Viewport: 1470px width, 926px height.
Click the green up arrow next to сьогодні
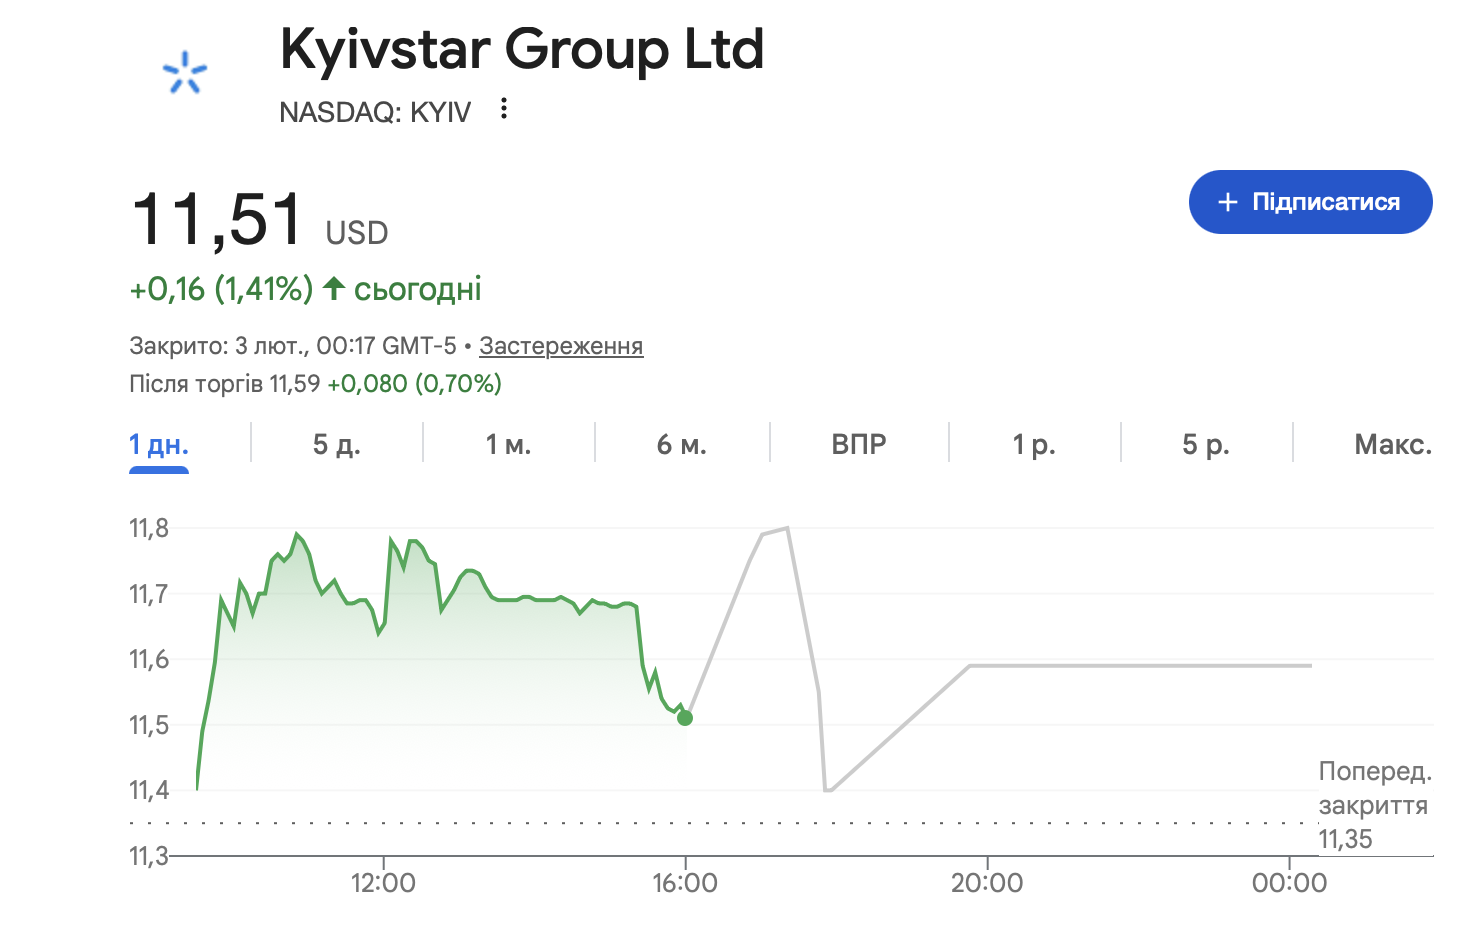pos(334,289)
